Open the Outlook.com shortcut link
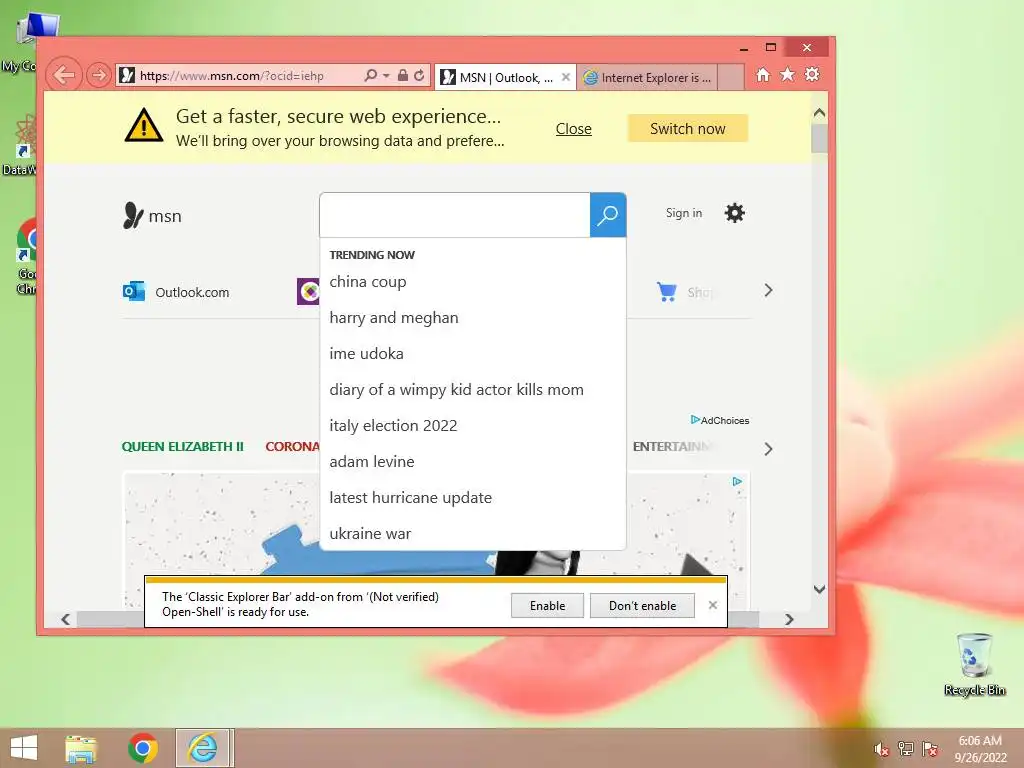Image resolution: width=1024 pixels, height=768 pixels. pyautogui.click(x=192, y=293)
